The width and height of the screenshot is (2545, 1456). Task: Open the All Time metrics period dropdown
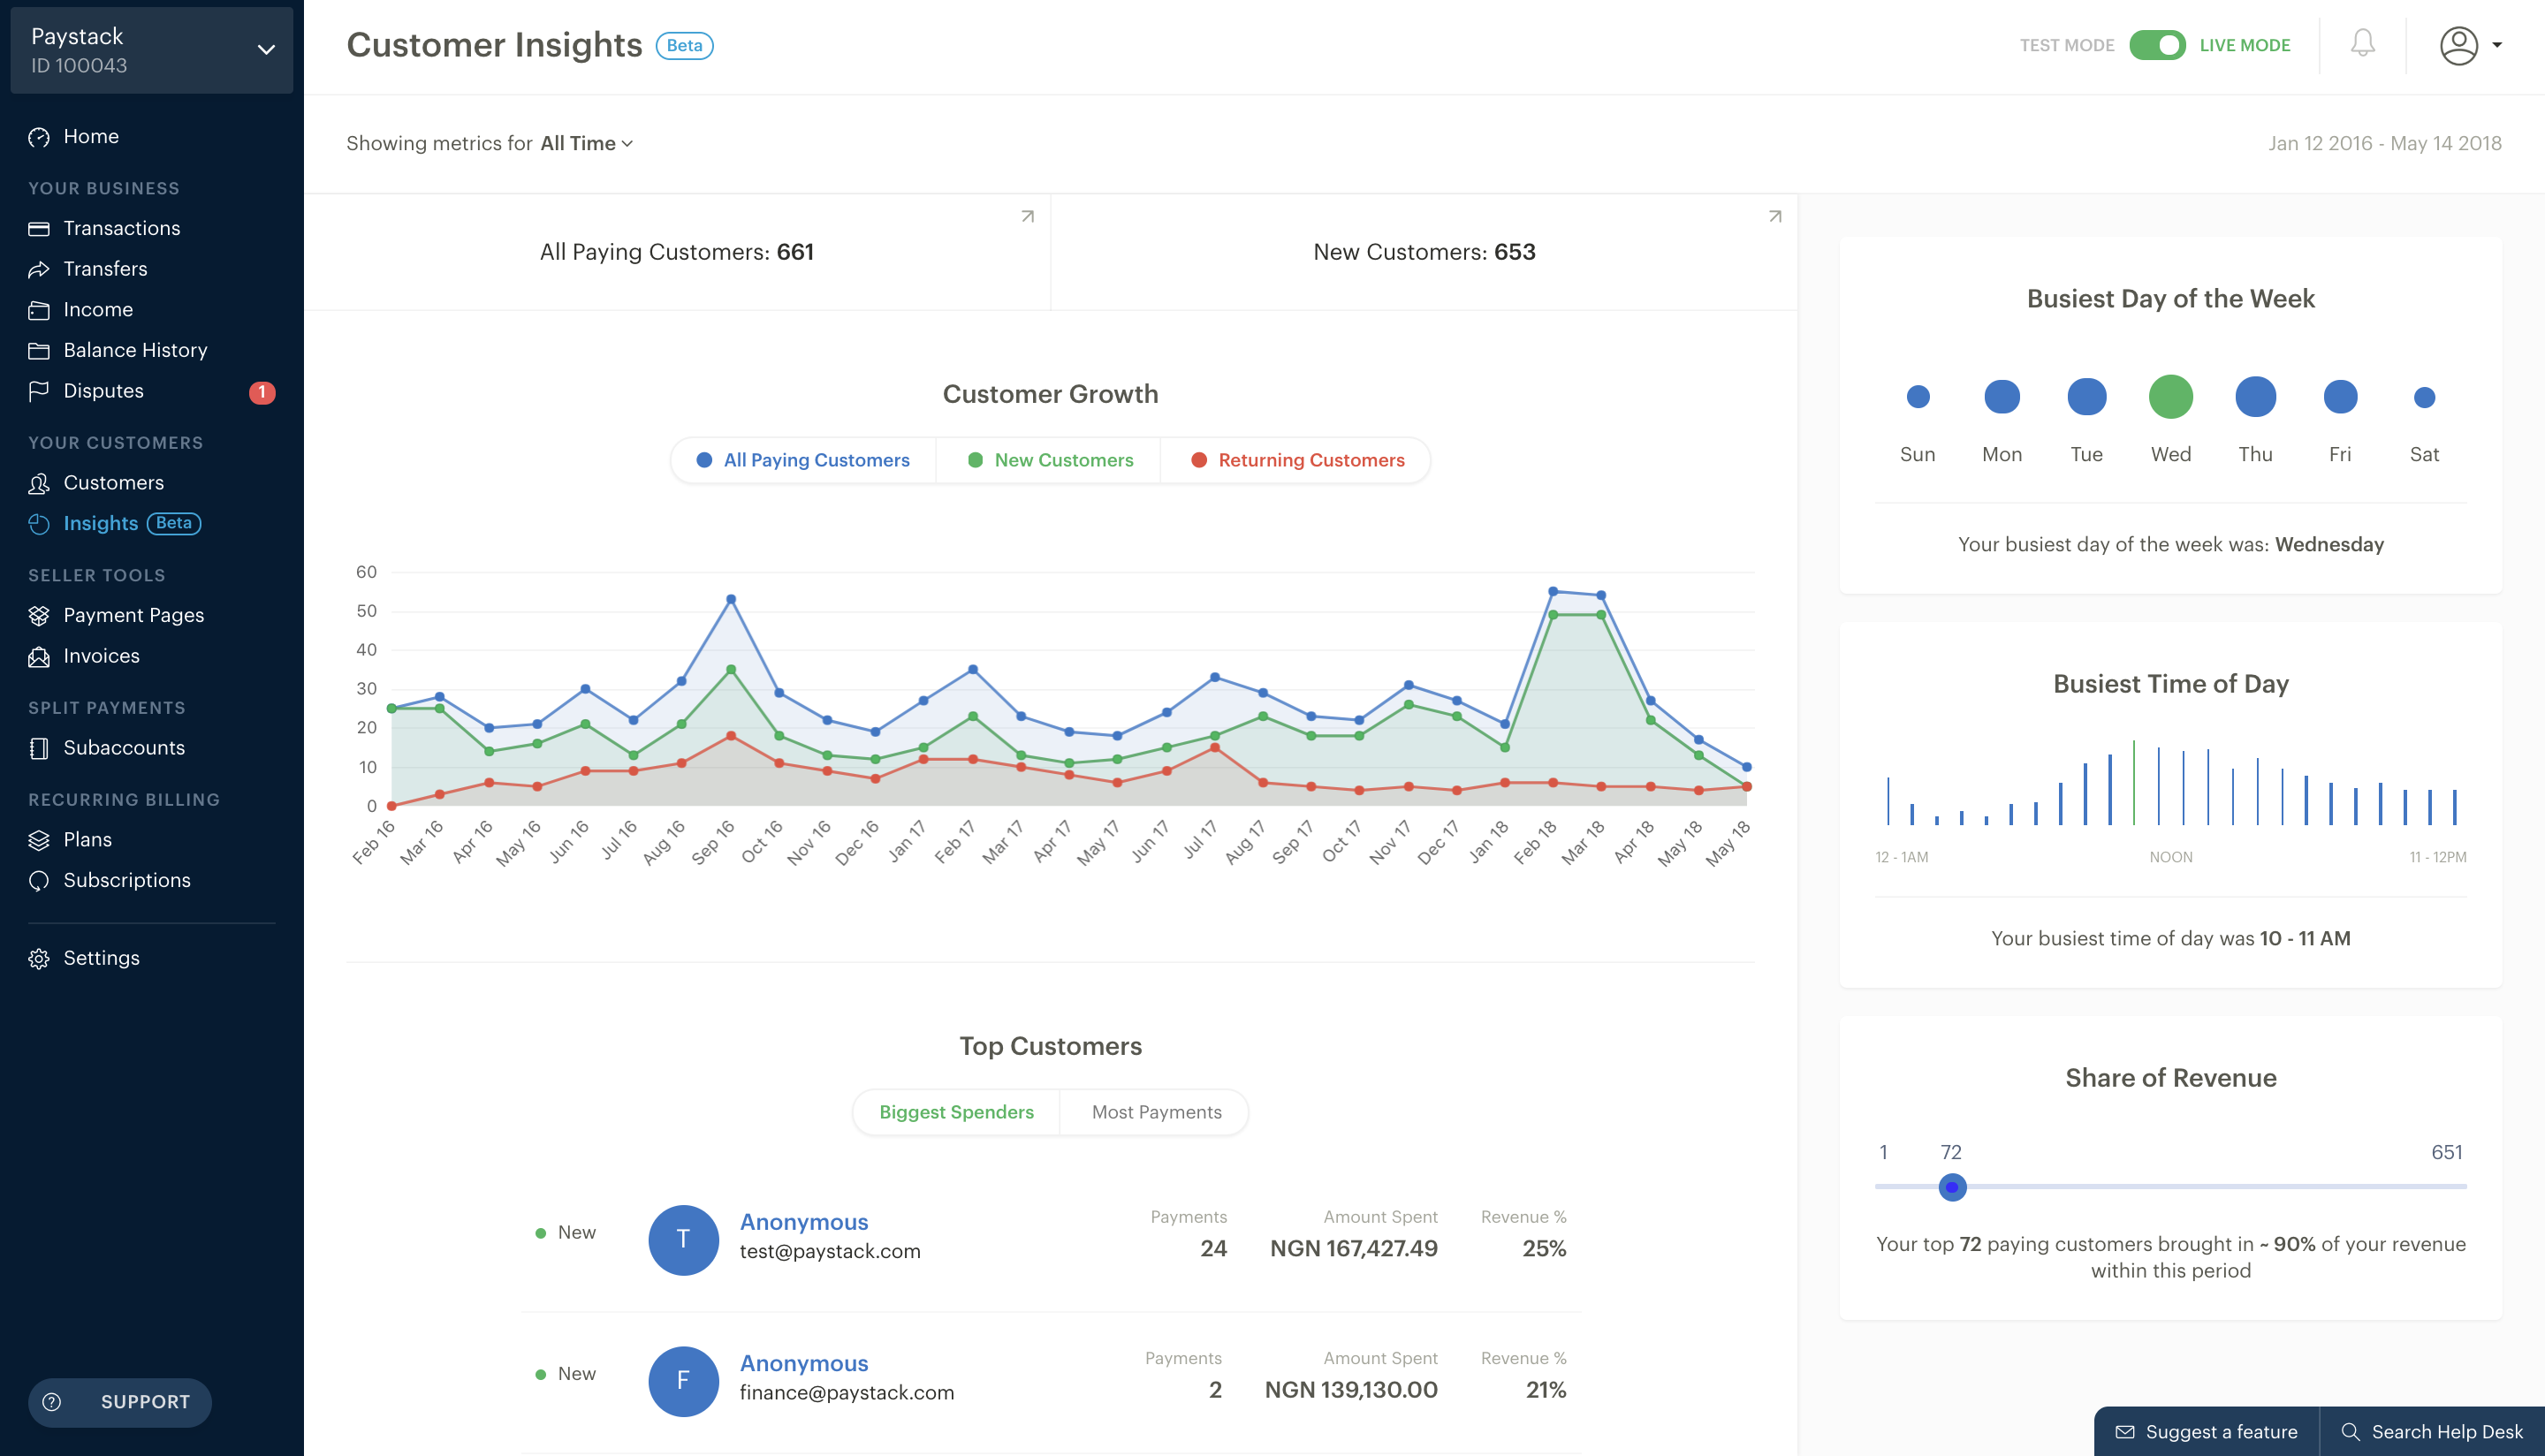[587, 143]
